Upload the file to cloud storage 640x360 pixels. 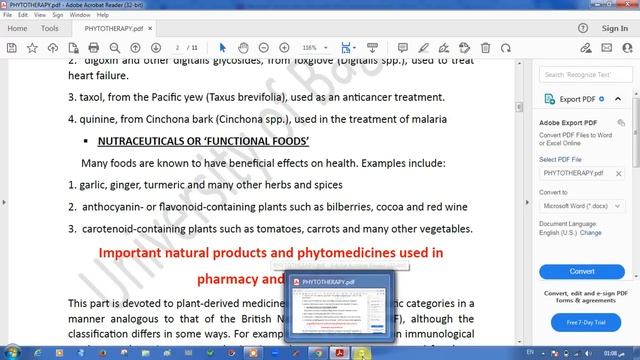click(53, 48)
